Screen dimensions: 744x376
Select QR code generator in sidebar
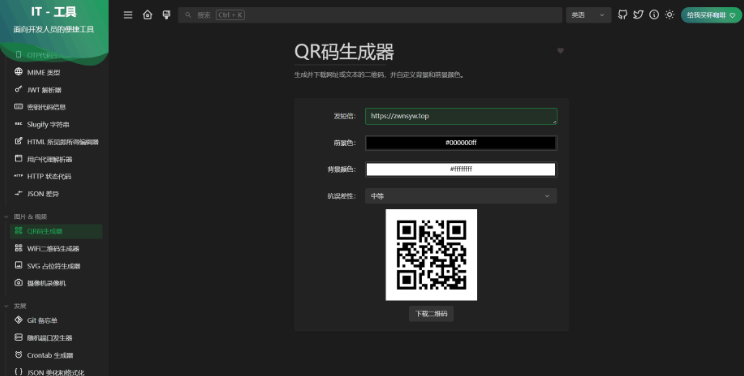[x=56, y=231]
